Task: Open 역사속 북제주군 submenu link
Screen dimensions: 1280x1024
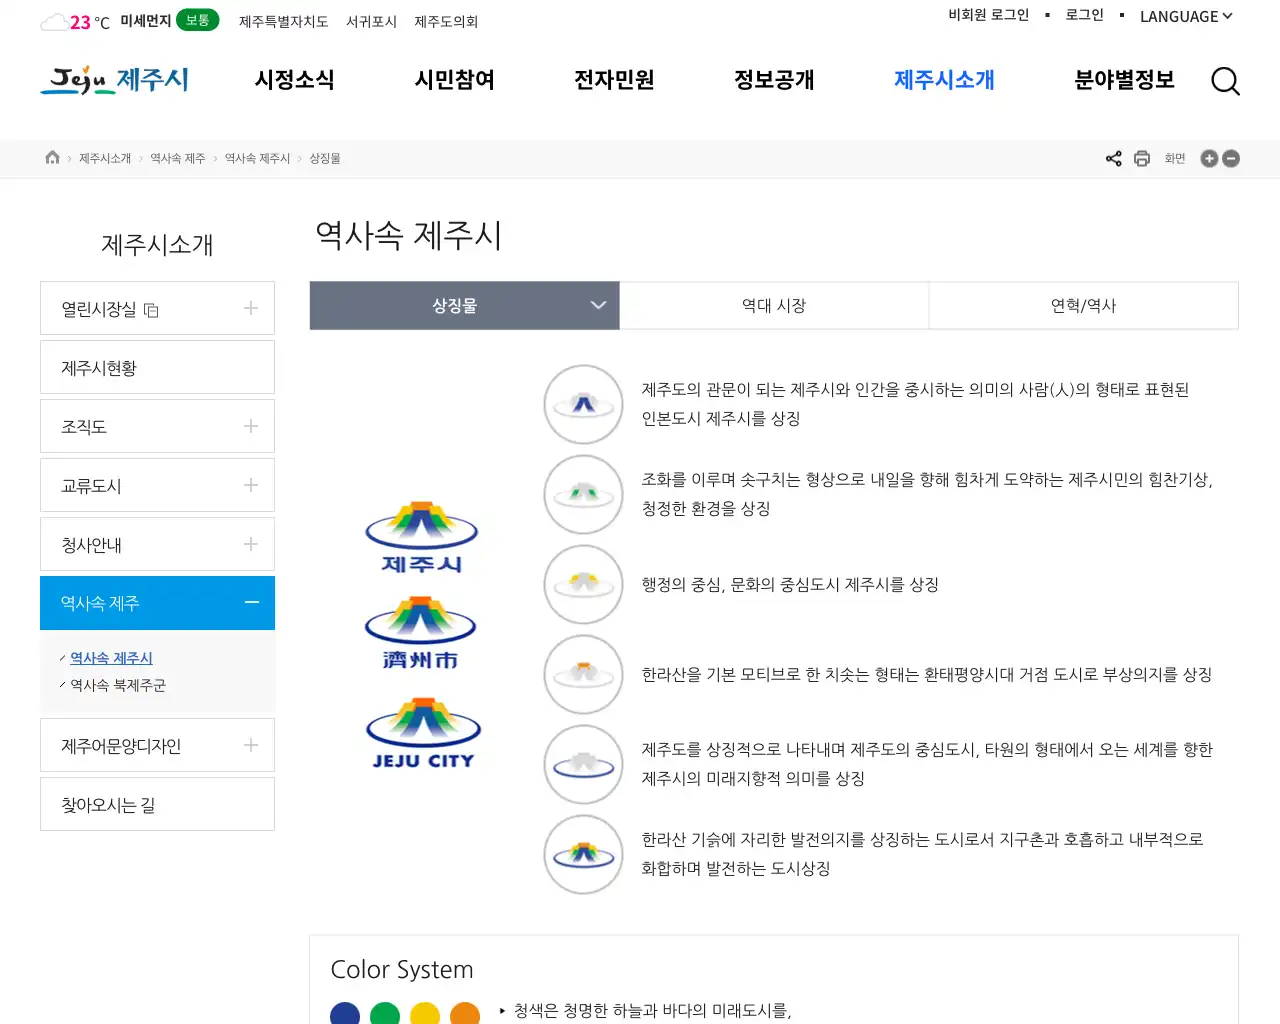Action: (118, 685)
